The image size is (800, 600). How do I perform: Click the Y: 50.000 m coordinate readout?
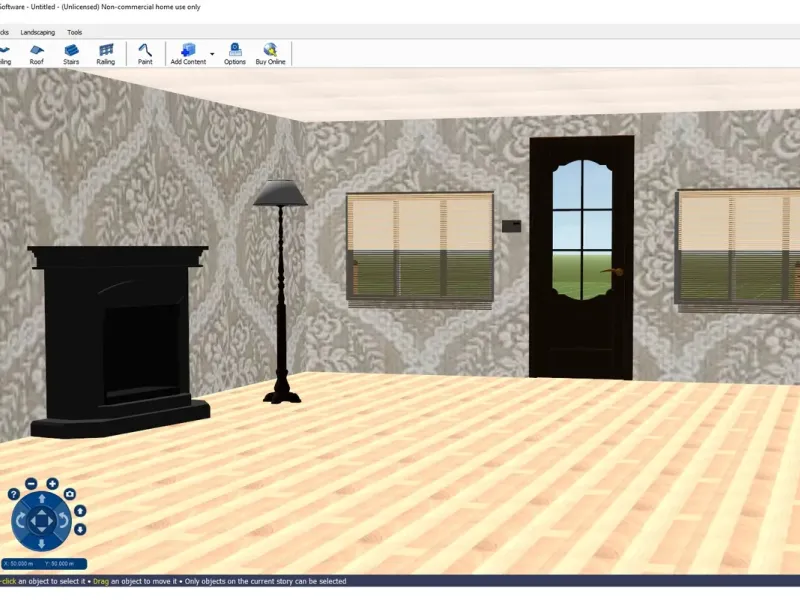pos(60,564)
